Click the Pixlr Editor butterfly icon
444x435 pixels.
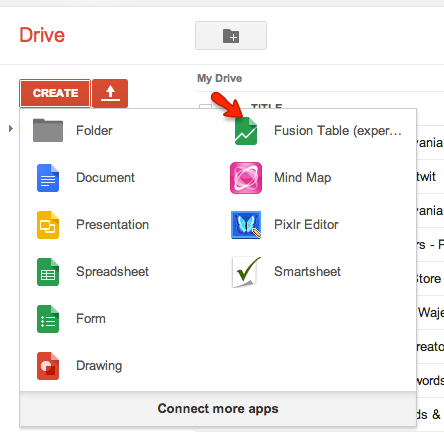click(x=246, y=225)
